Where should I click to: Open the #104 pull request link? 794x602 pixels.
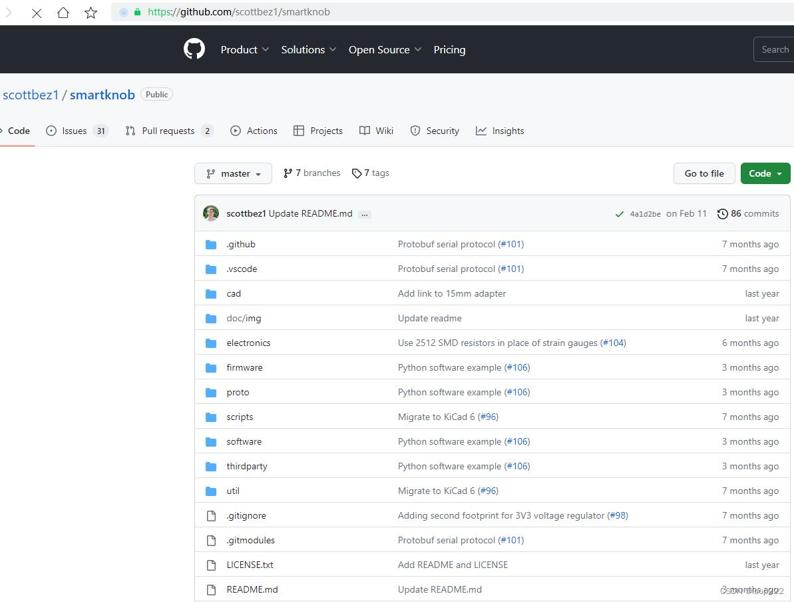[613, 343]
